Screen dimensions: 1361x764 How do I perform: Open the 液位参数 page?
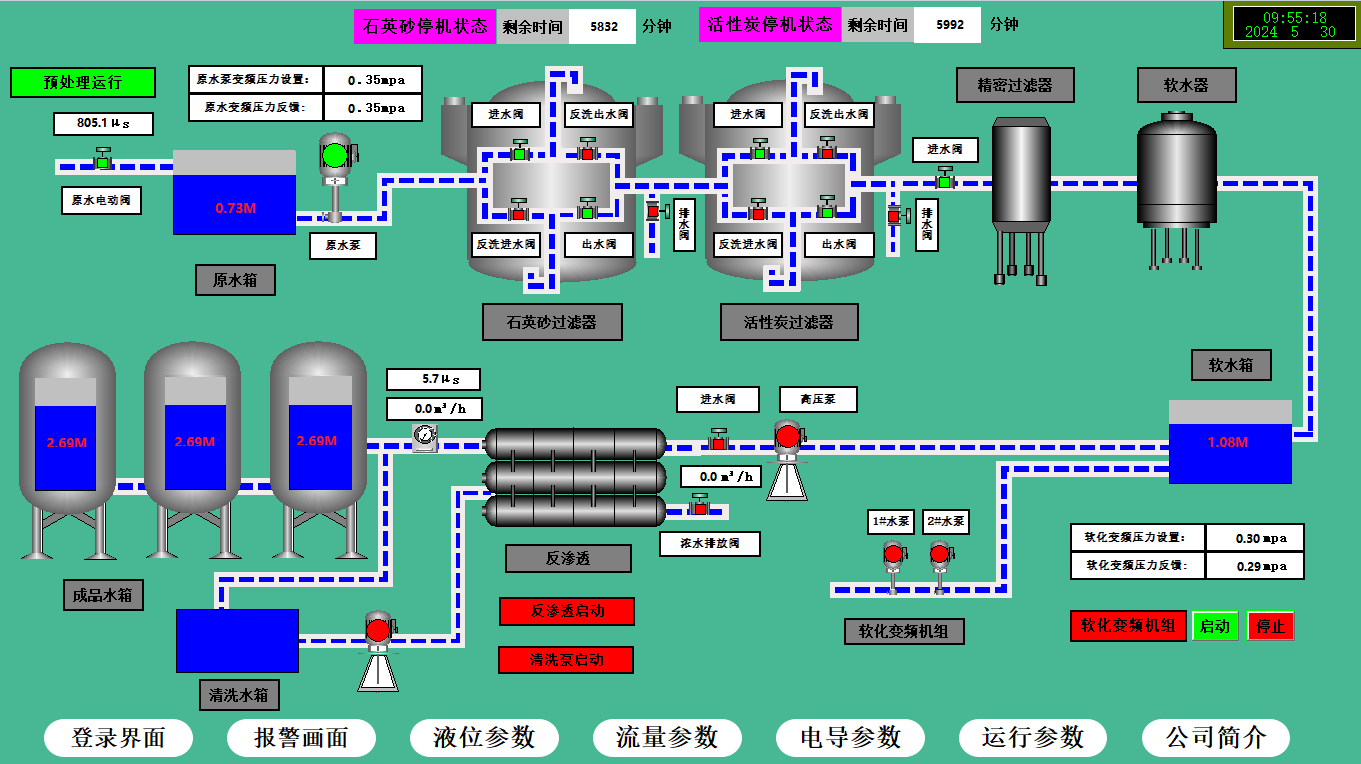[484, 738]
